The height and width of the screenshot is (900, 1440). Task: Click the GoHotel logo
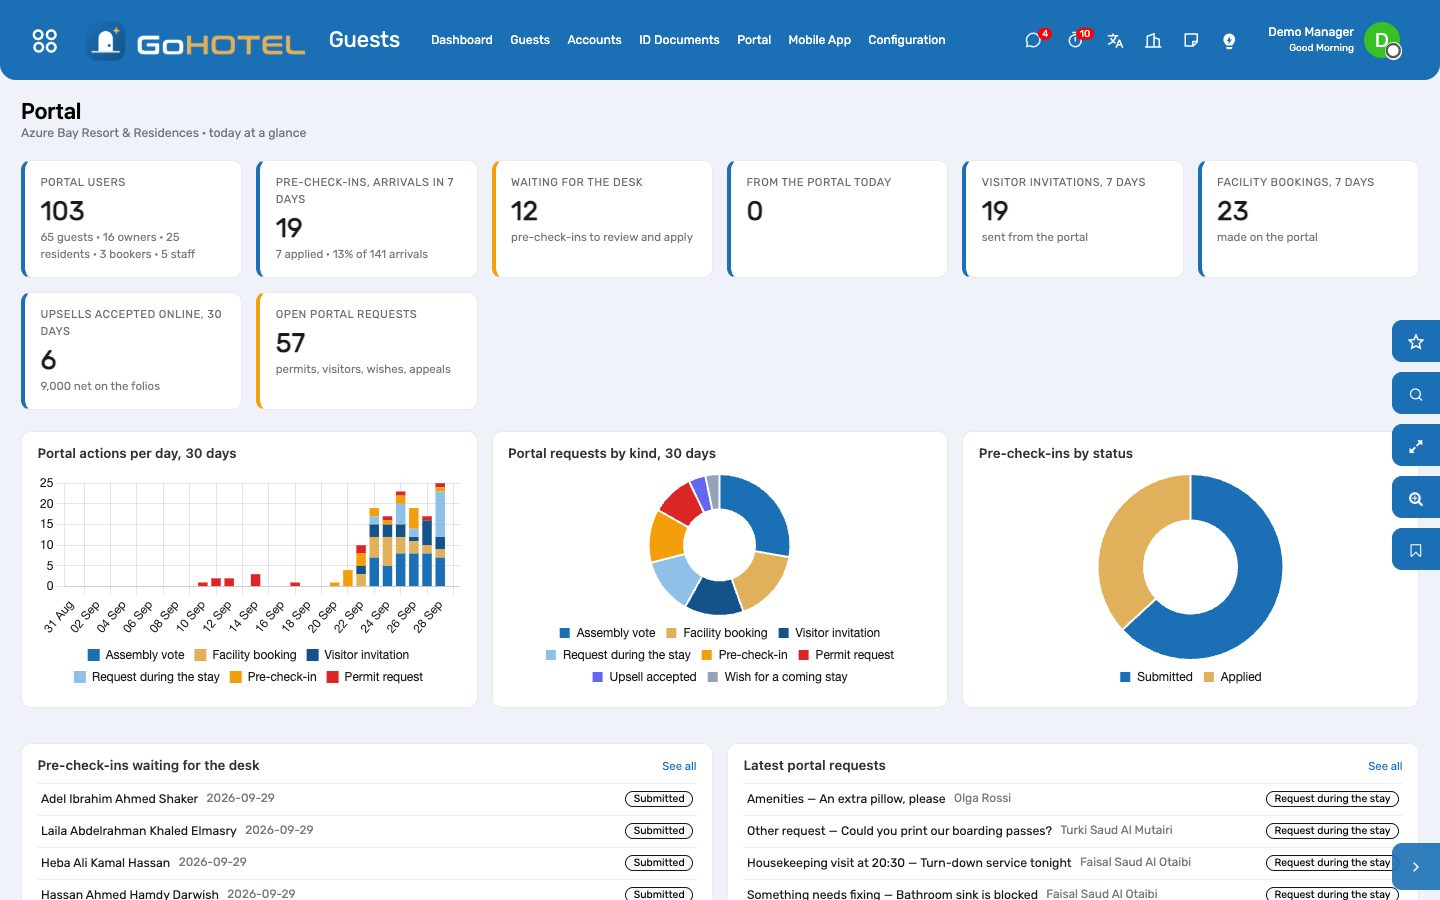[x=196, y=41]
